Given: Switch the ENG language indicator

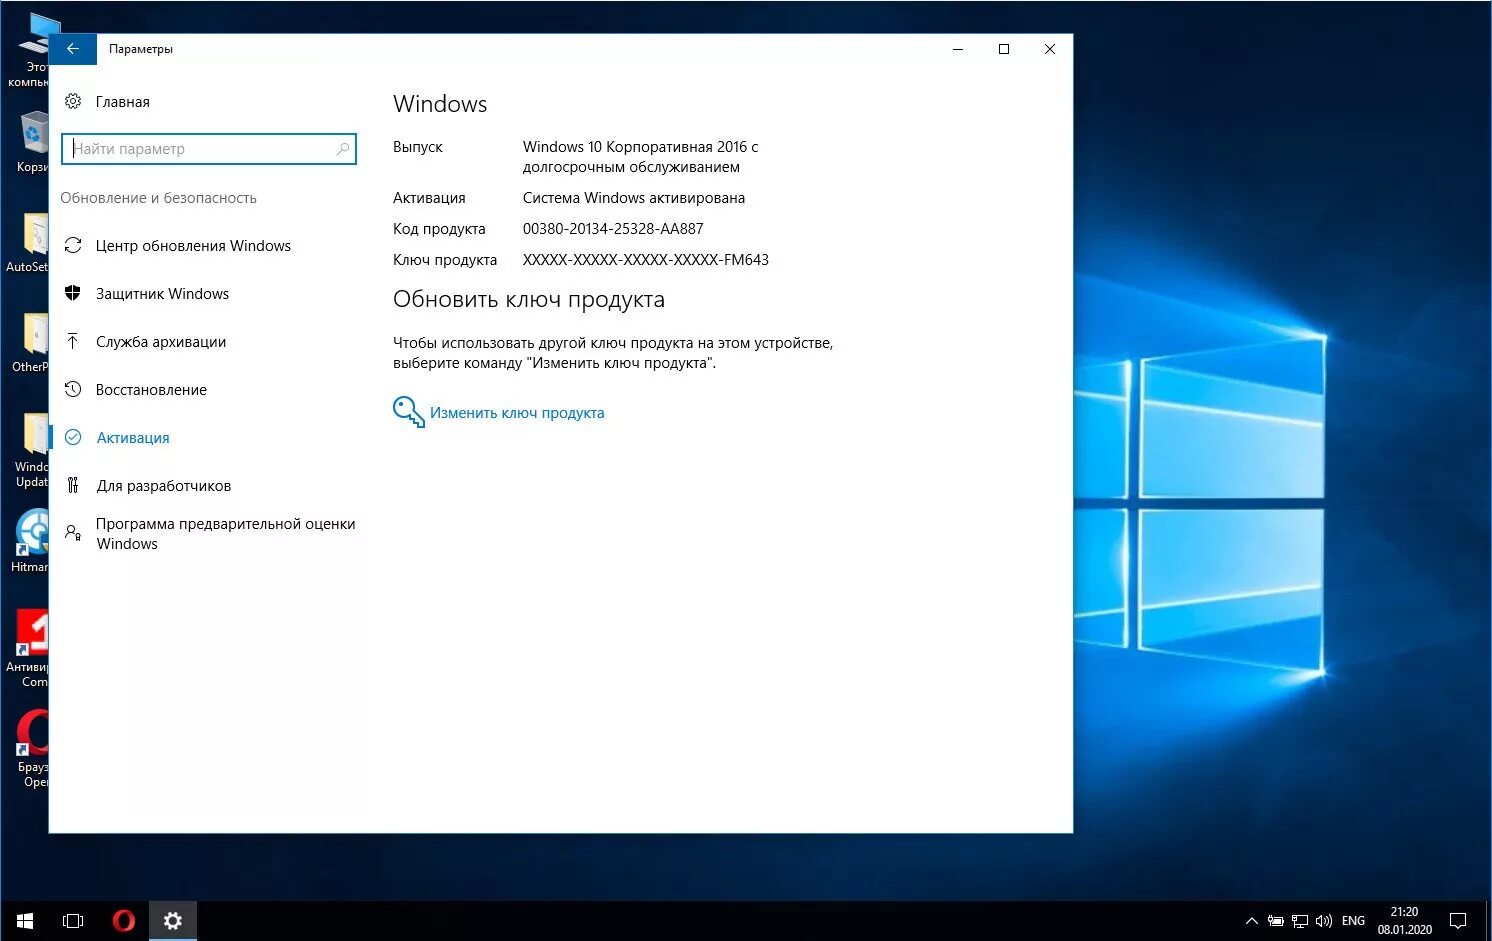Looking at the screenshot, I should pyautogui.click(x=1353, y=921).
